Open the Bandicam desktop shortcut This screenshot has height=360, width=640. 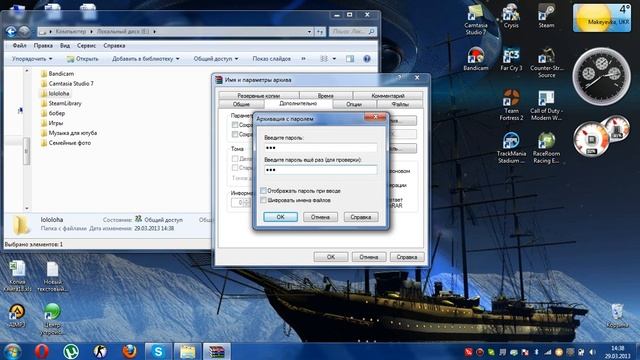click(x=476, y=59)
